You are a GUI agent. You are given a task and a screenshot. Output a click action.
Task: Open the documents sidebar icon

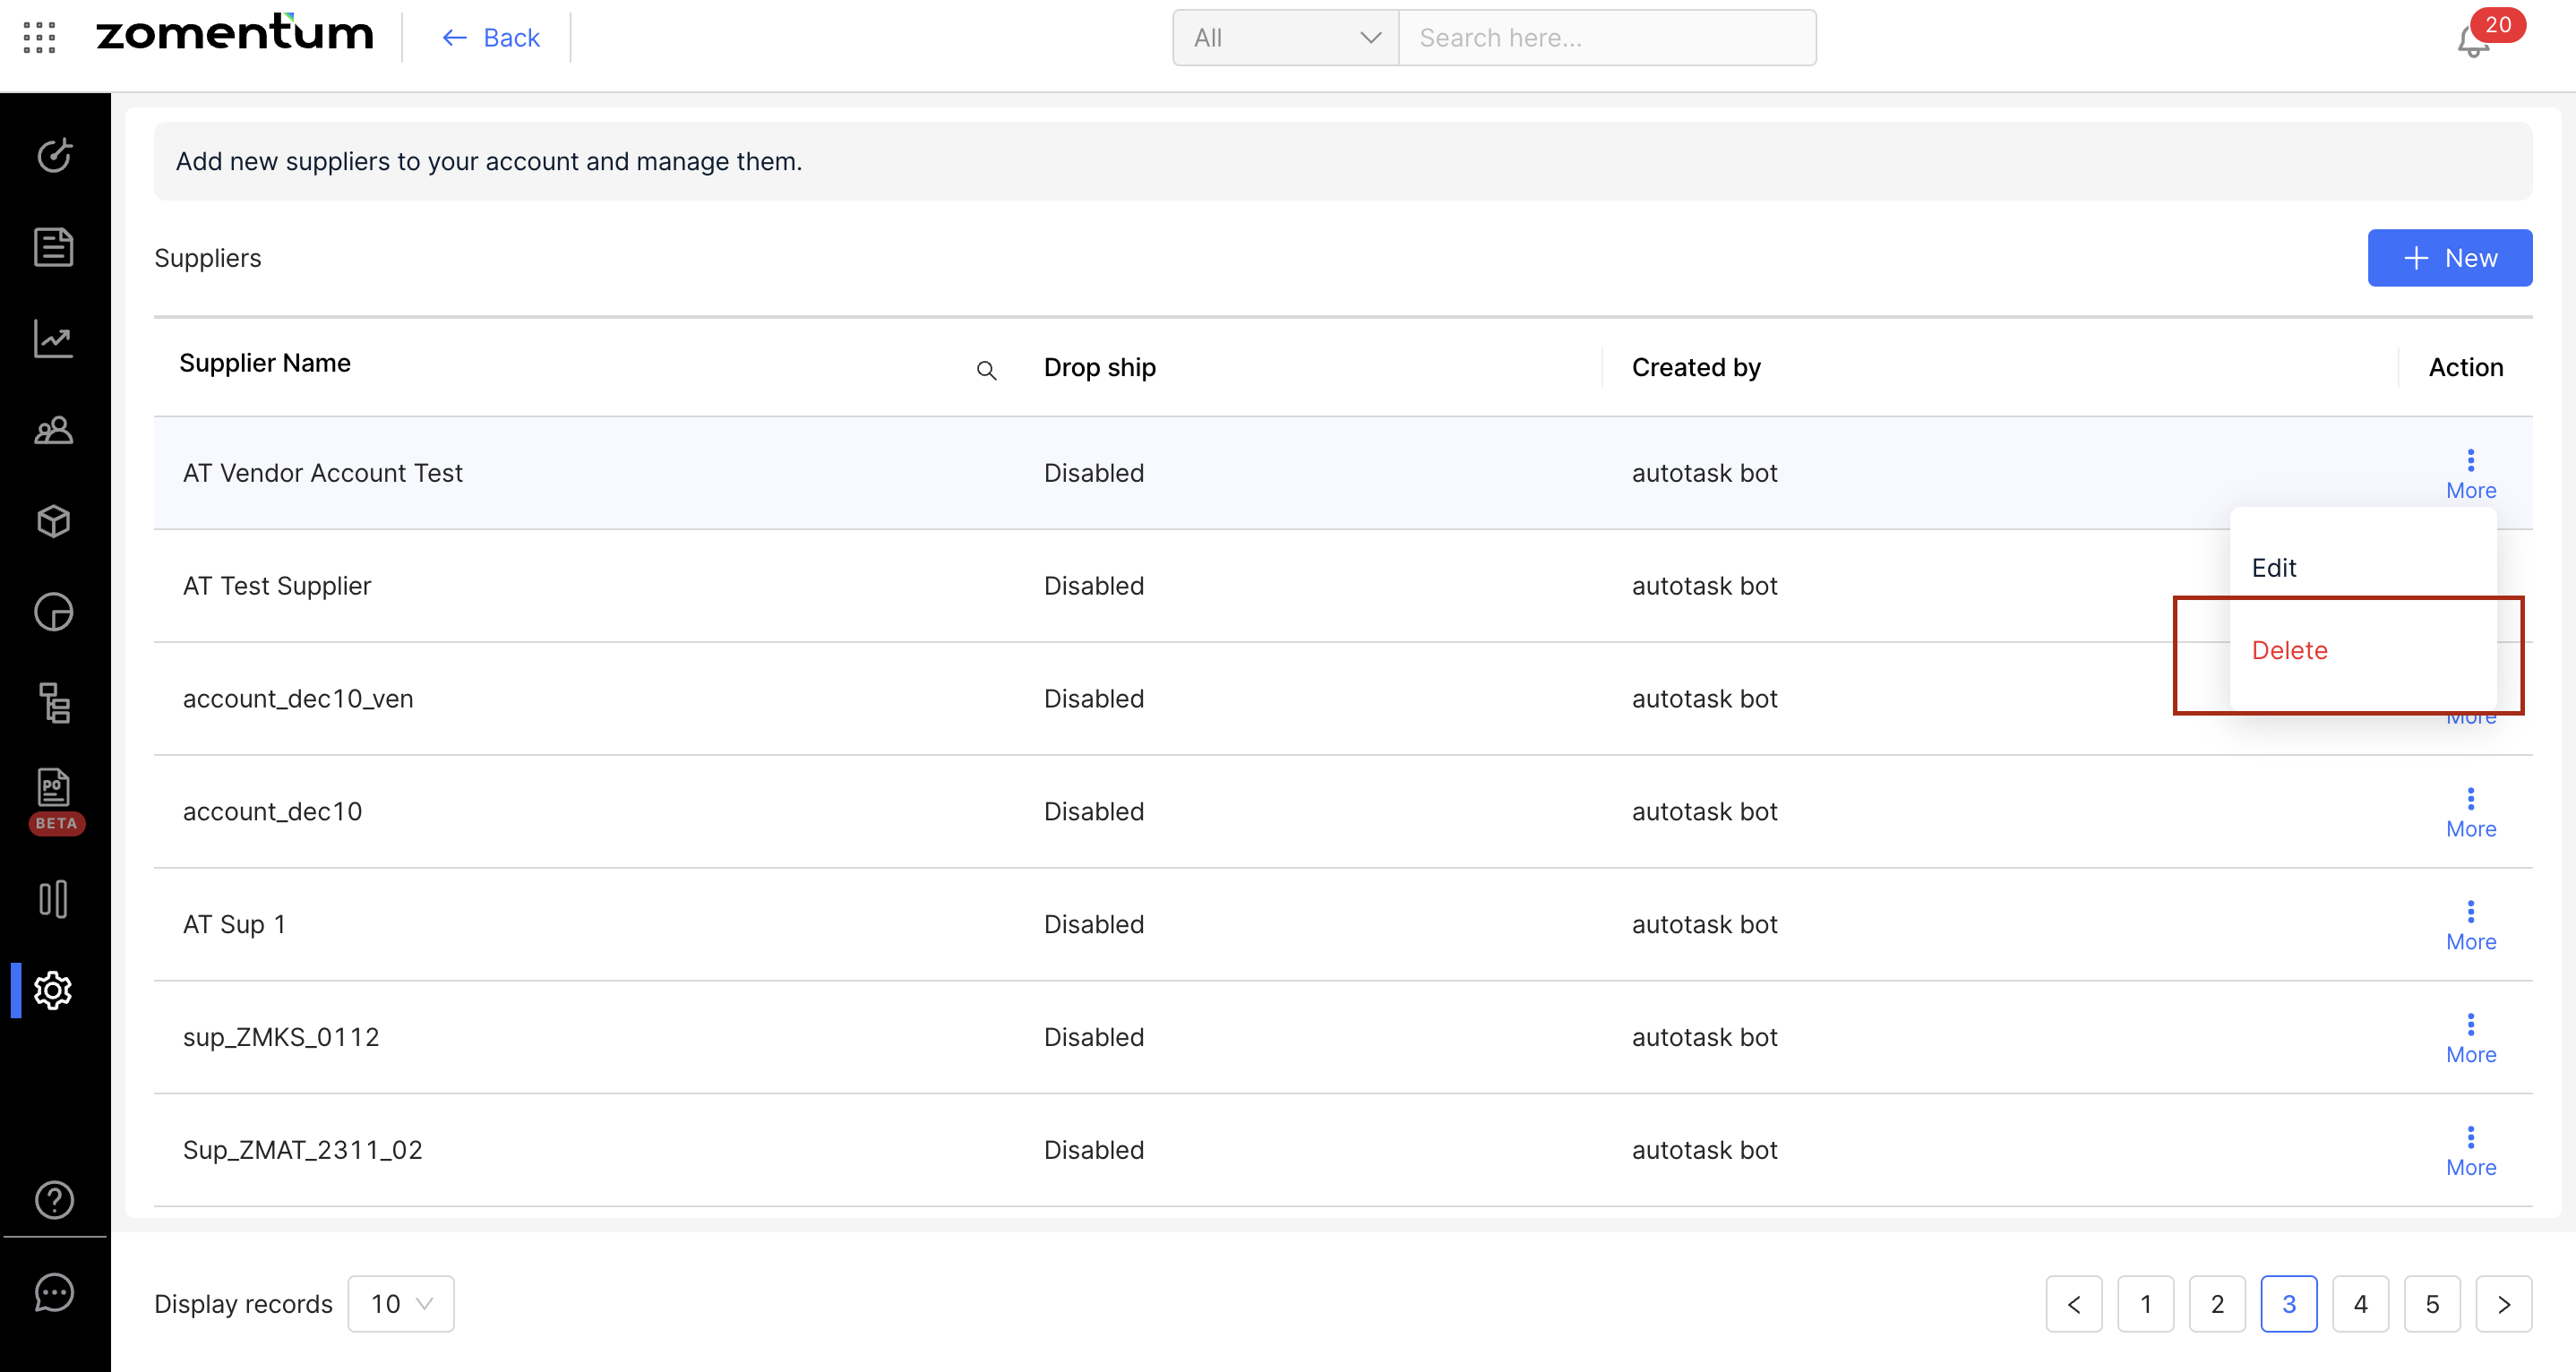point(54,246)
